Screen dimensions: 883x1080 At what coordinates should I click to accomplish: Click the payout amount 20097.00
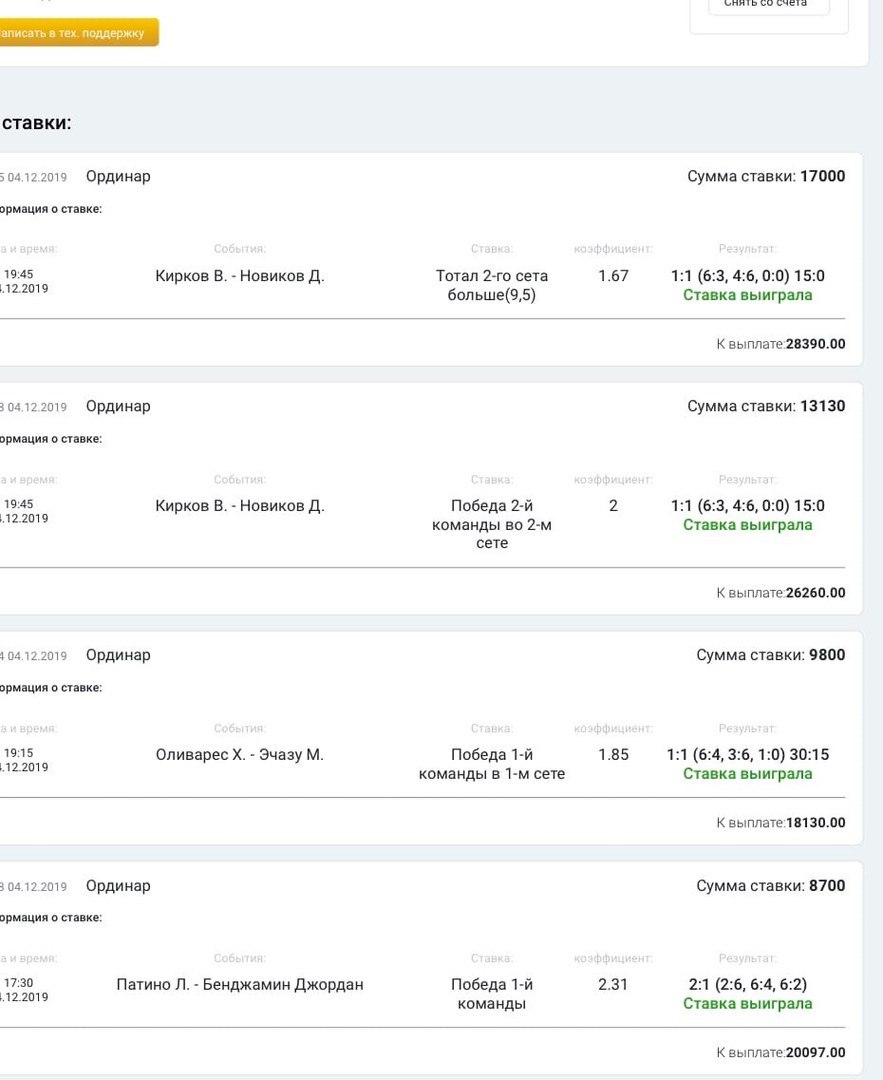pos(815,1052)
